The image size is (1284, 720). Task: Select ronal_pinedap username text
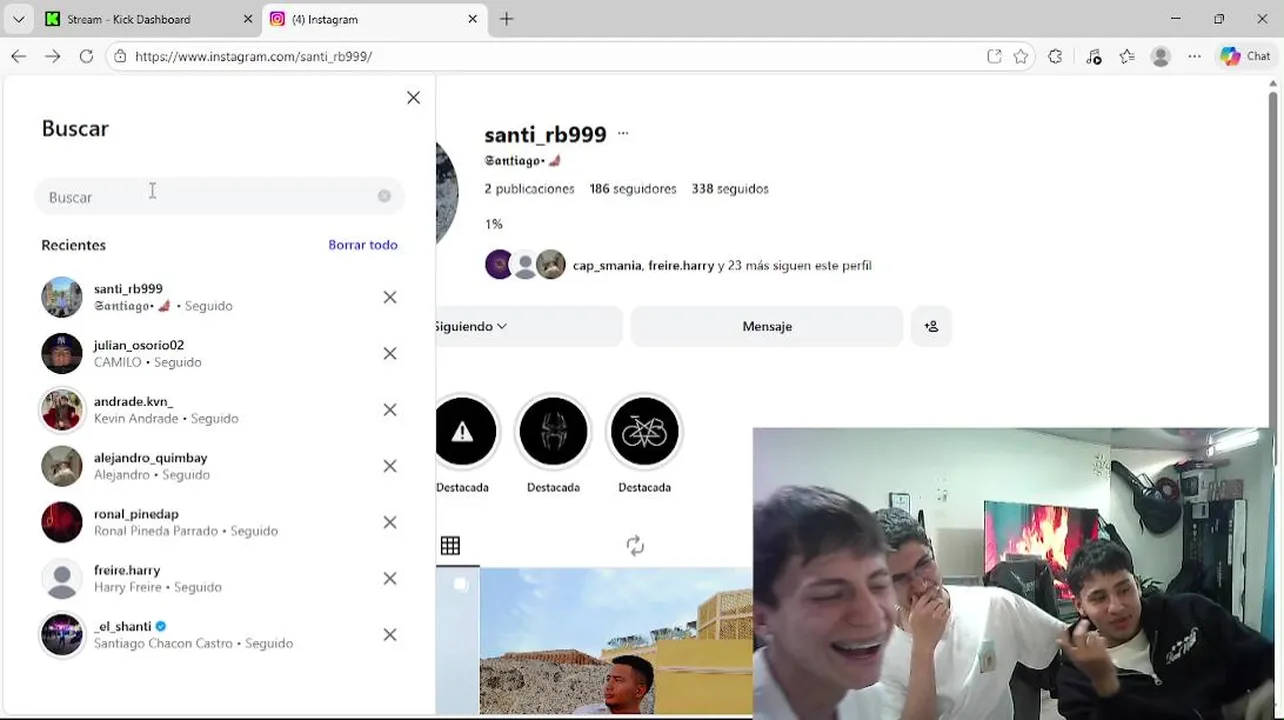136,514
